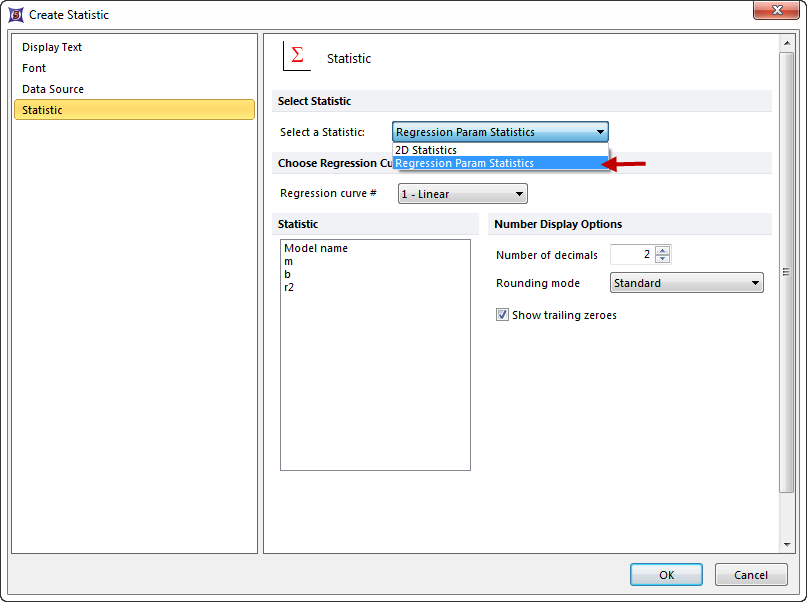Click the scroll down arrow of panel

(787, 545)
